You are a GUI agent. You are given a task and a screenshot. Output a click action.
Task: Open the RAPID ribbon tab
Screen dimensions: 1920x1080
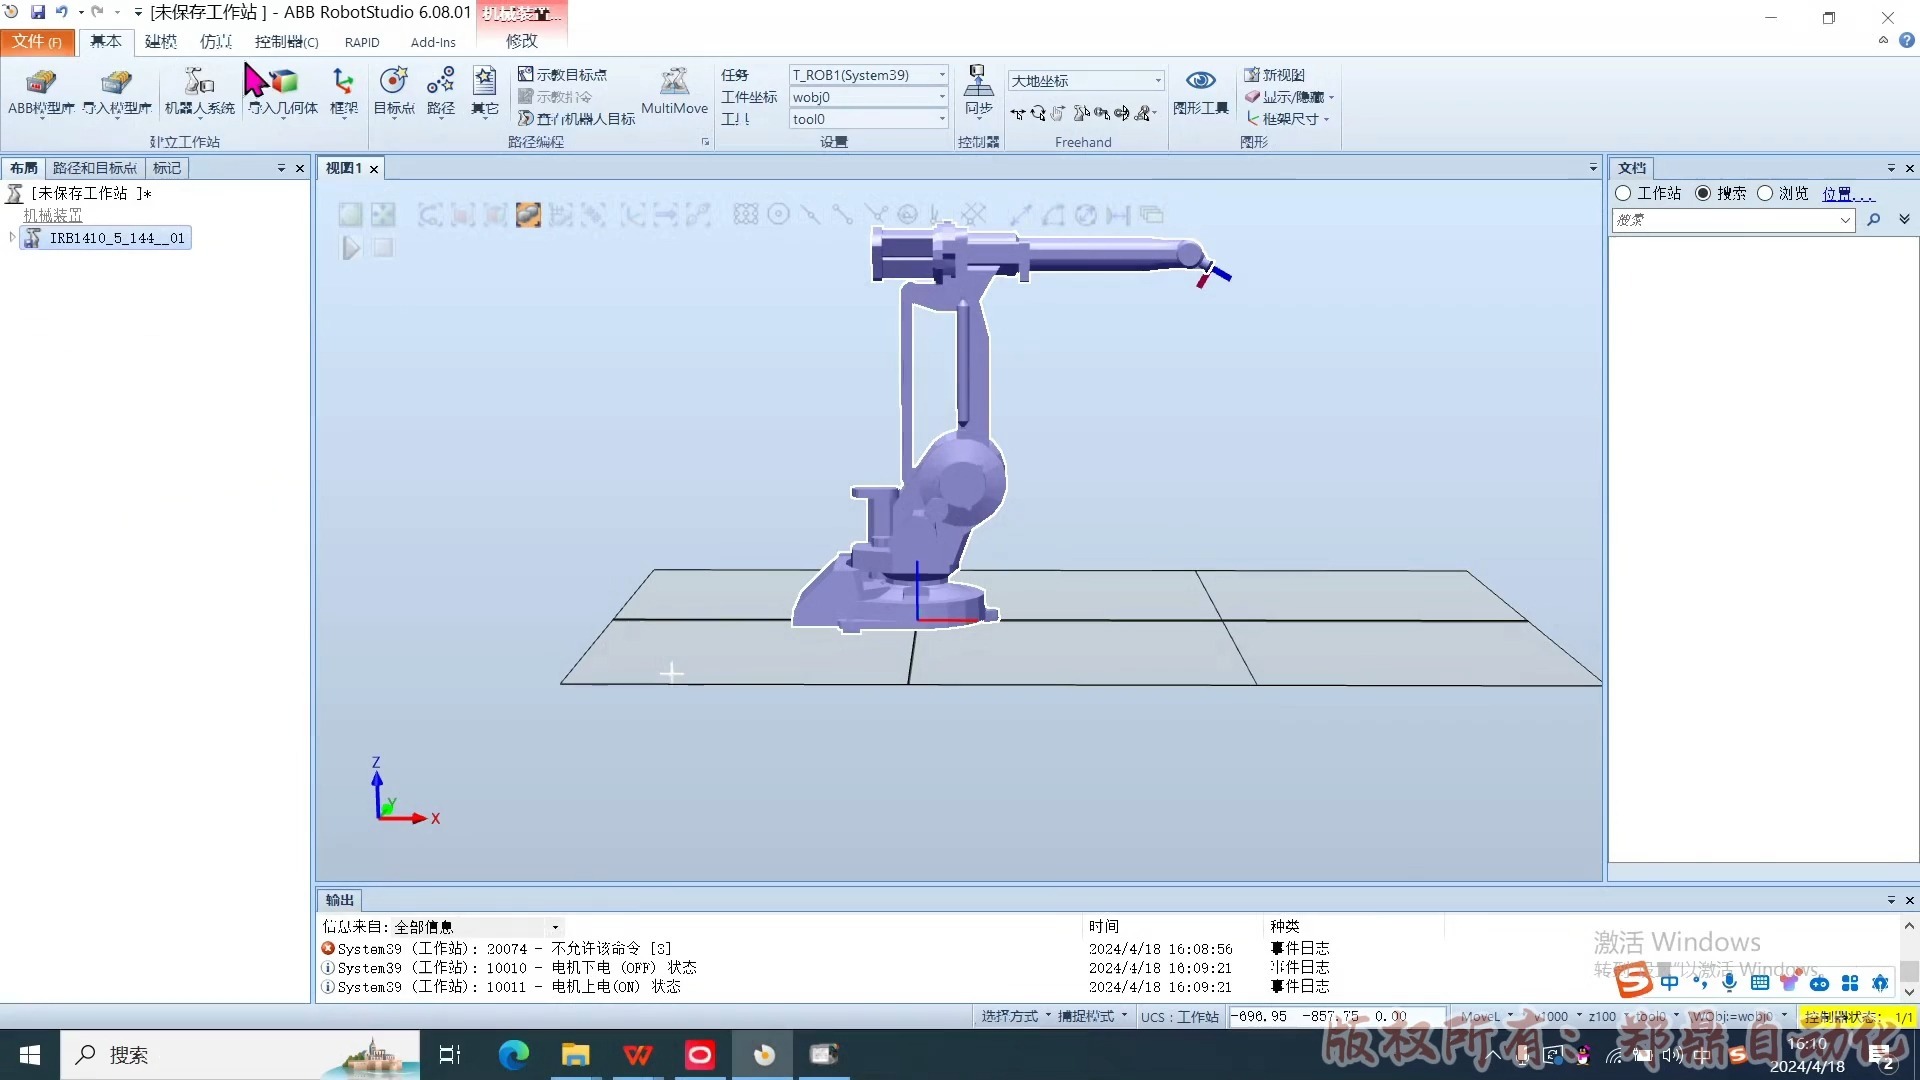362,42
